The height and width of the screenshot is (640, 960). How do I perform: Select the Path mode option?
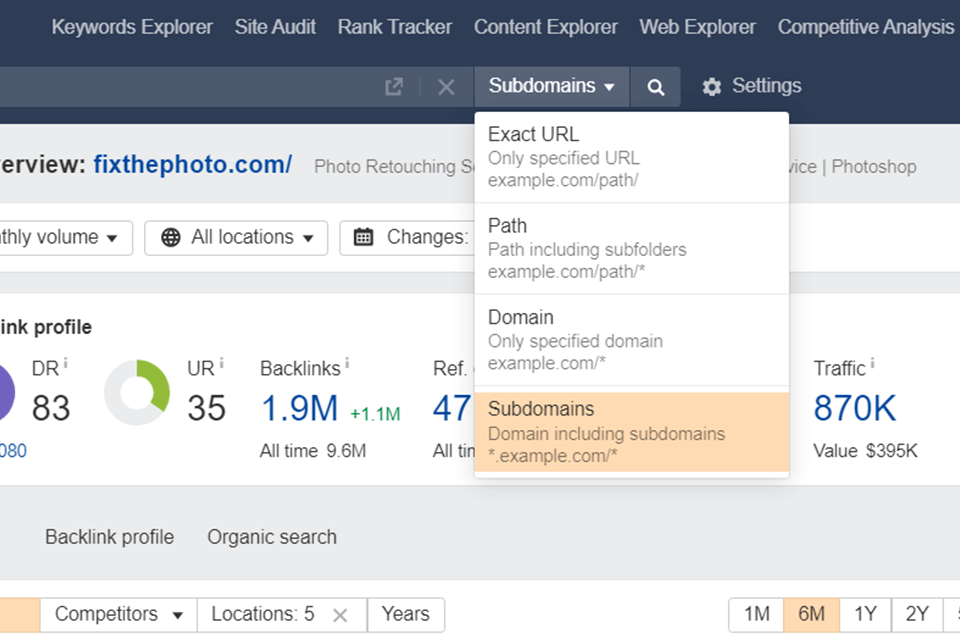(631, 249)
